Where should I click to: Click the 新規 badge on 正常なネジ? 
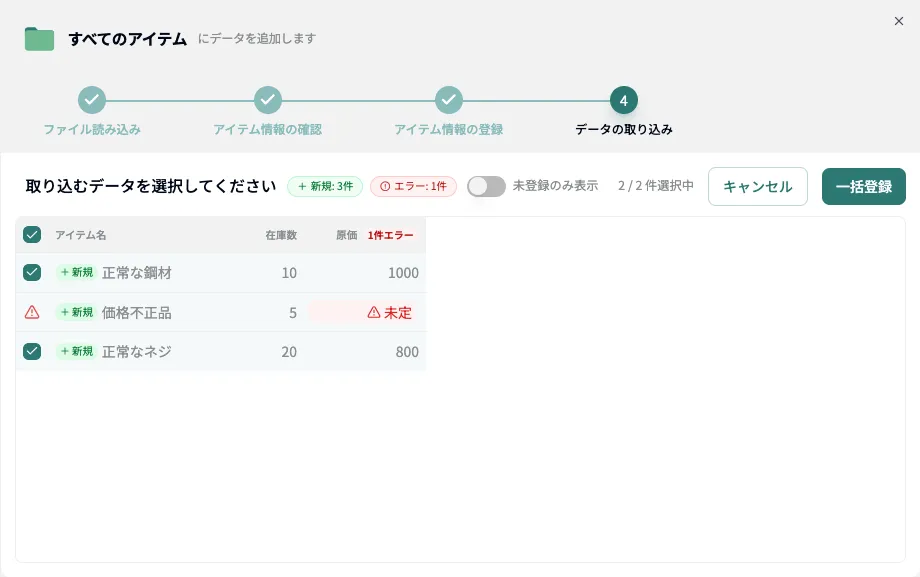coord(76,351)
